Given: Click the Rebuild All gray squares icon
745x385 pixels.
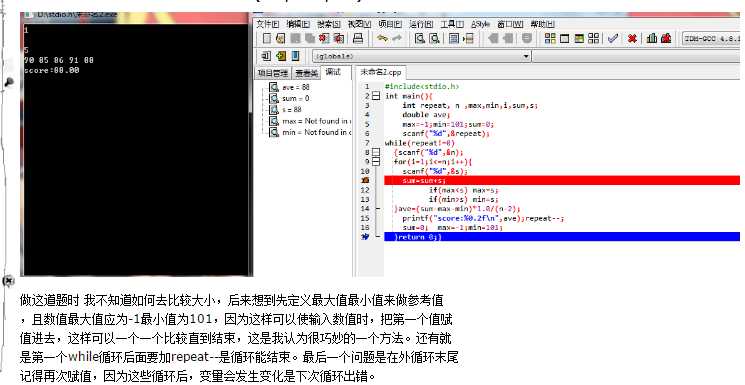Looking at the screenshot, I should 593,38.
